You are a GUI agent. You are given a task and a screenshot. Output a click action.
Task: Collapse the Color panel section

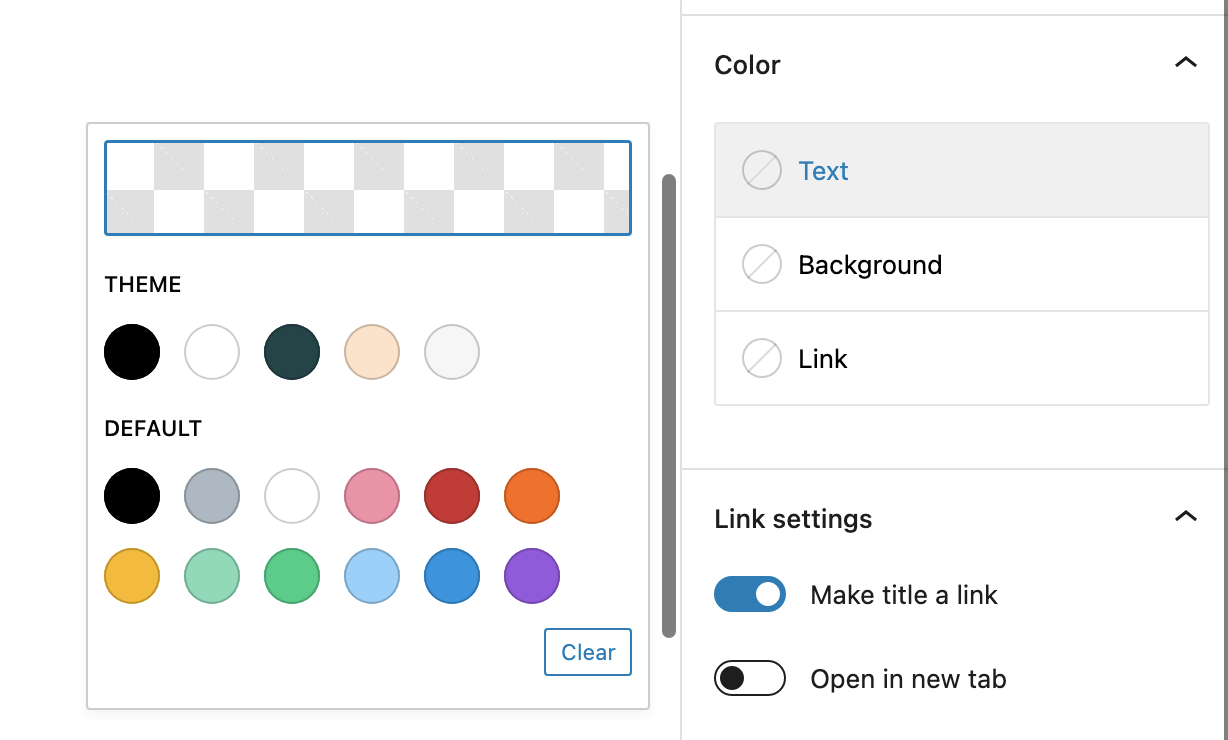[1185, 64]
